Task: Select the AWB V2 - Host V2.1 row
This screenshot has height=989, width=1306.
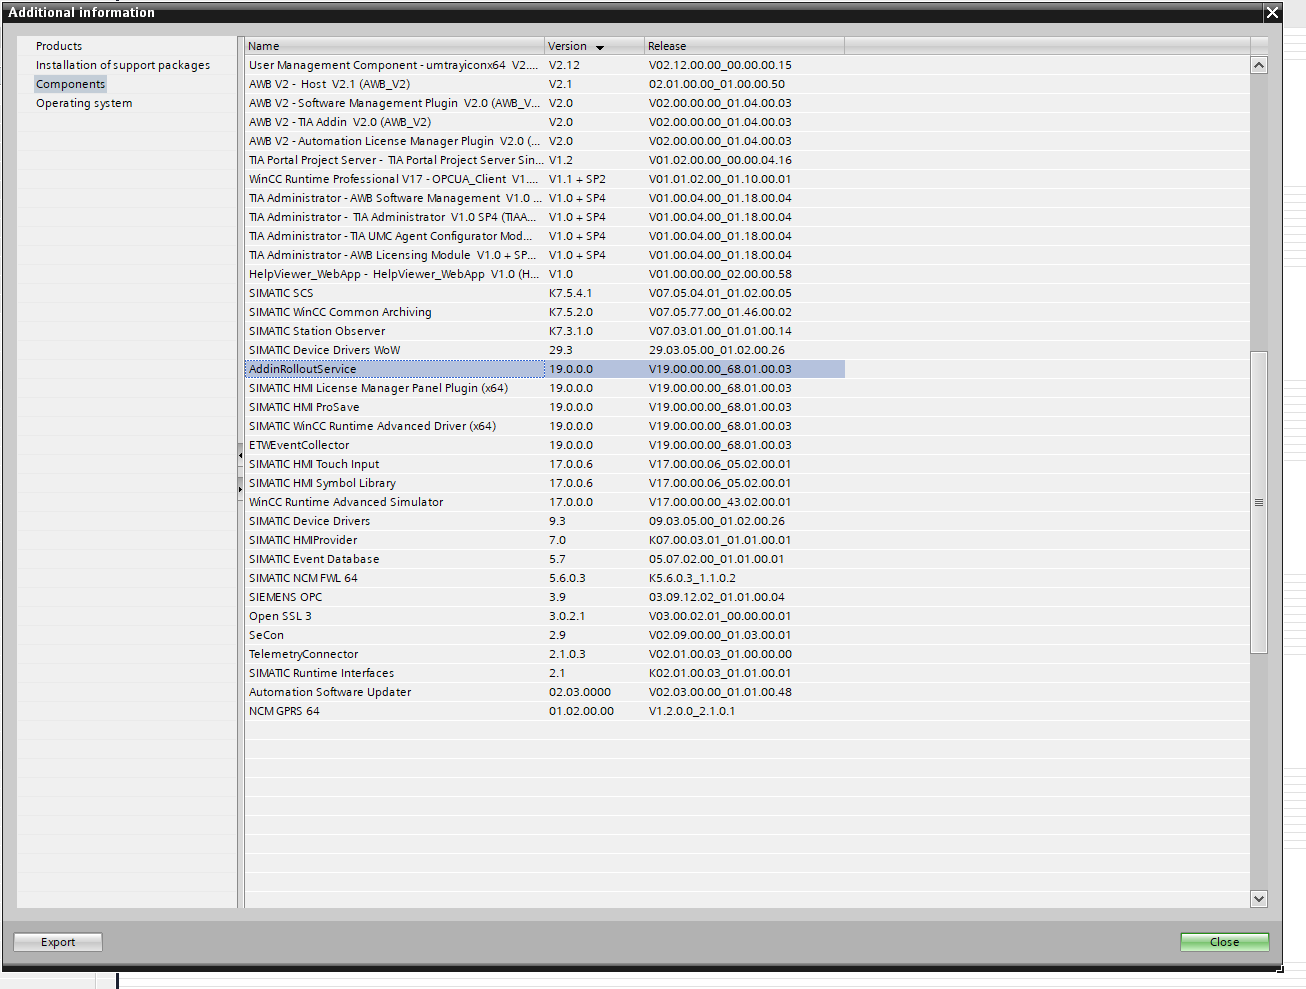Action: tap(545, 84)
